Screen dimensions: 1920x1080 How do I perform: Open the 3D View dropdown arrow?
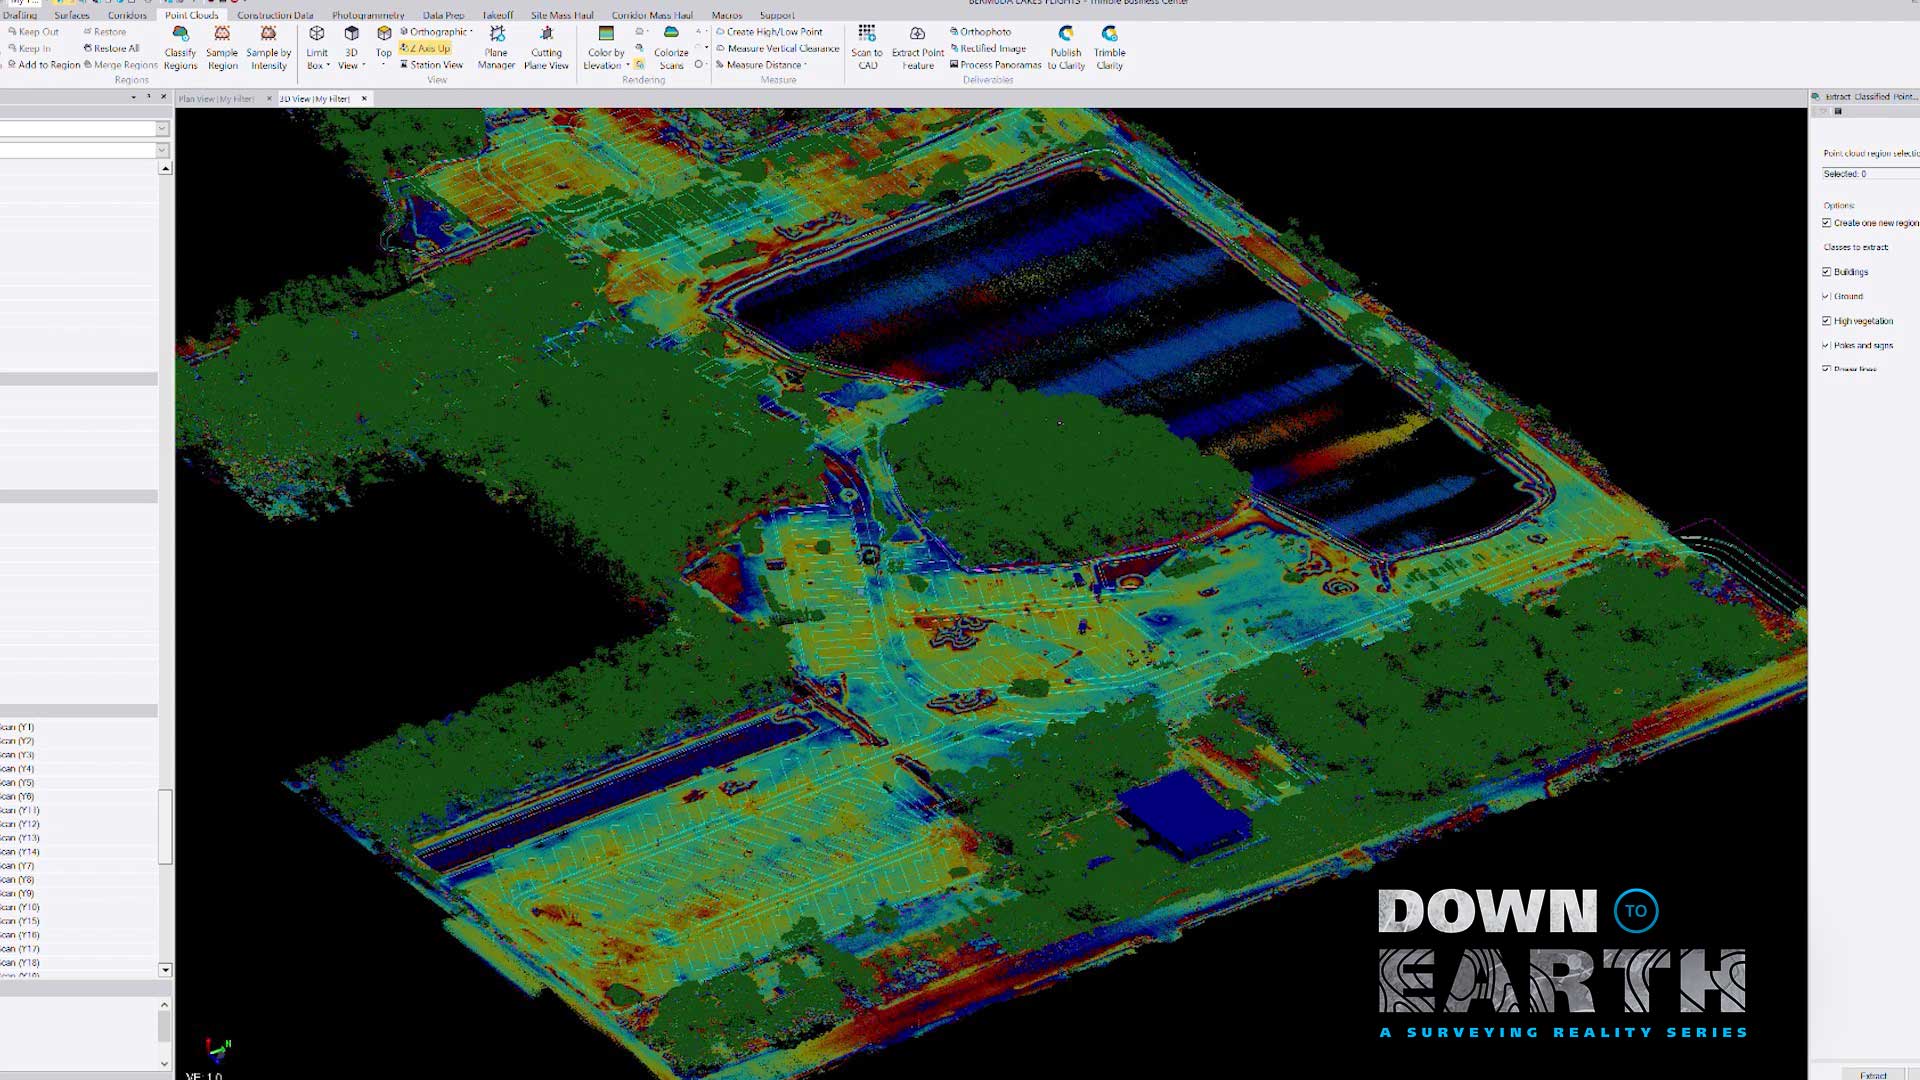pos(363,66)
